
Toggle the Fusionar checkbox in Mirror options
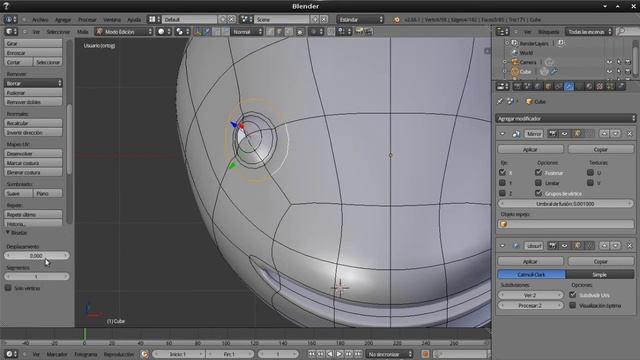coord(538,173)
